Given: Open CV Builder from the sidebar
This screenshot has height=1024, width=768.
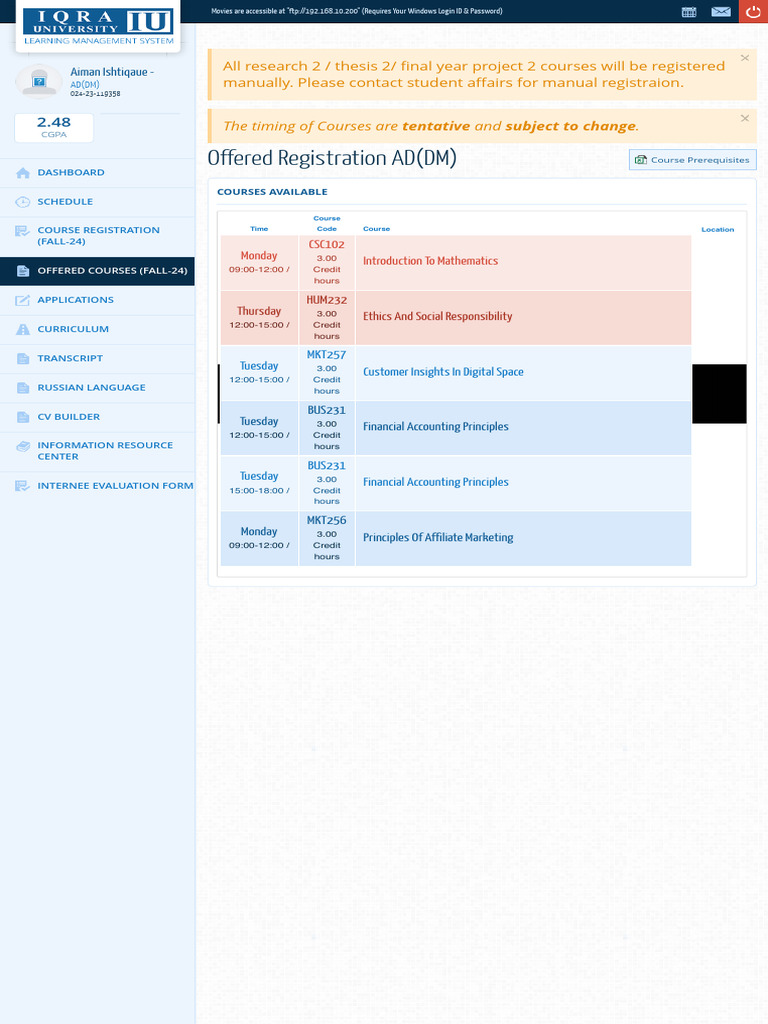Looking at the screenshot, I should (97, 417).
